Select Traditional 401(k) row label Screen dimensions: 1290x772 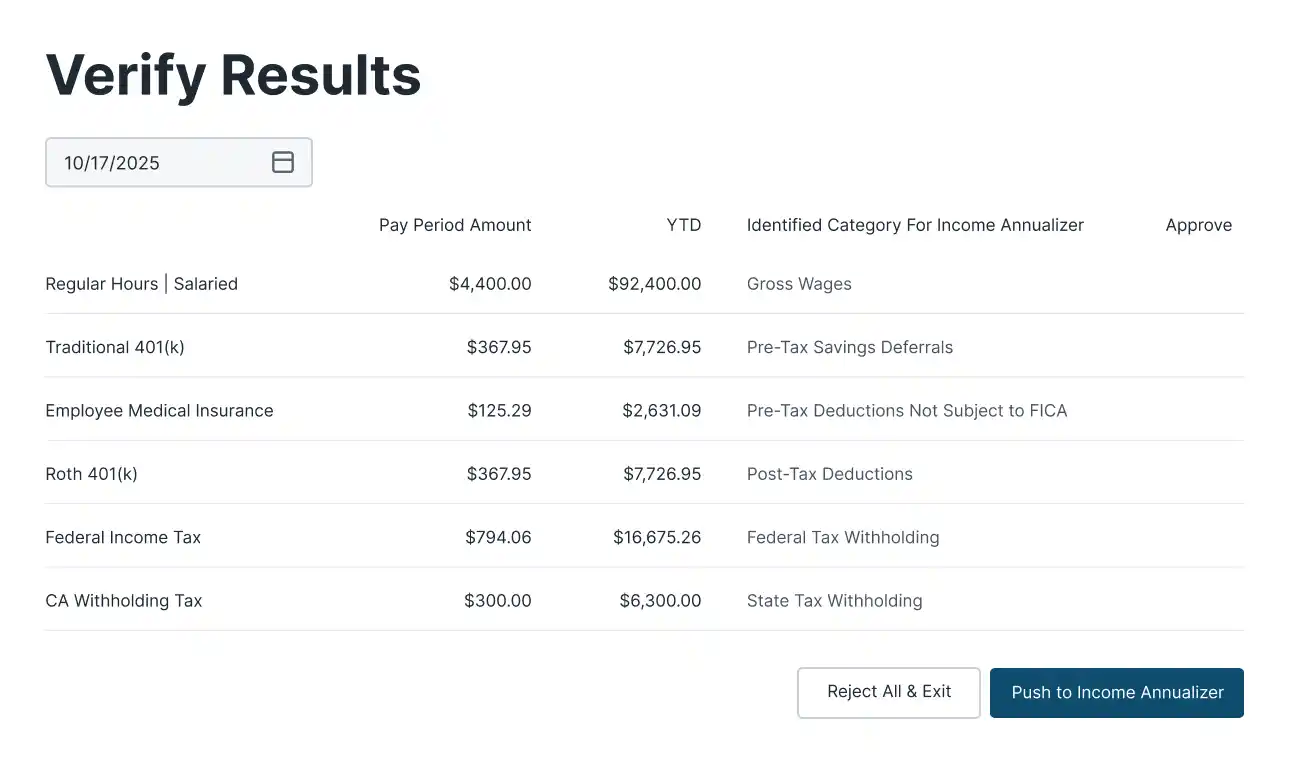pyautogui.click(x=115, y=347)
